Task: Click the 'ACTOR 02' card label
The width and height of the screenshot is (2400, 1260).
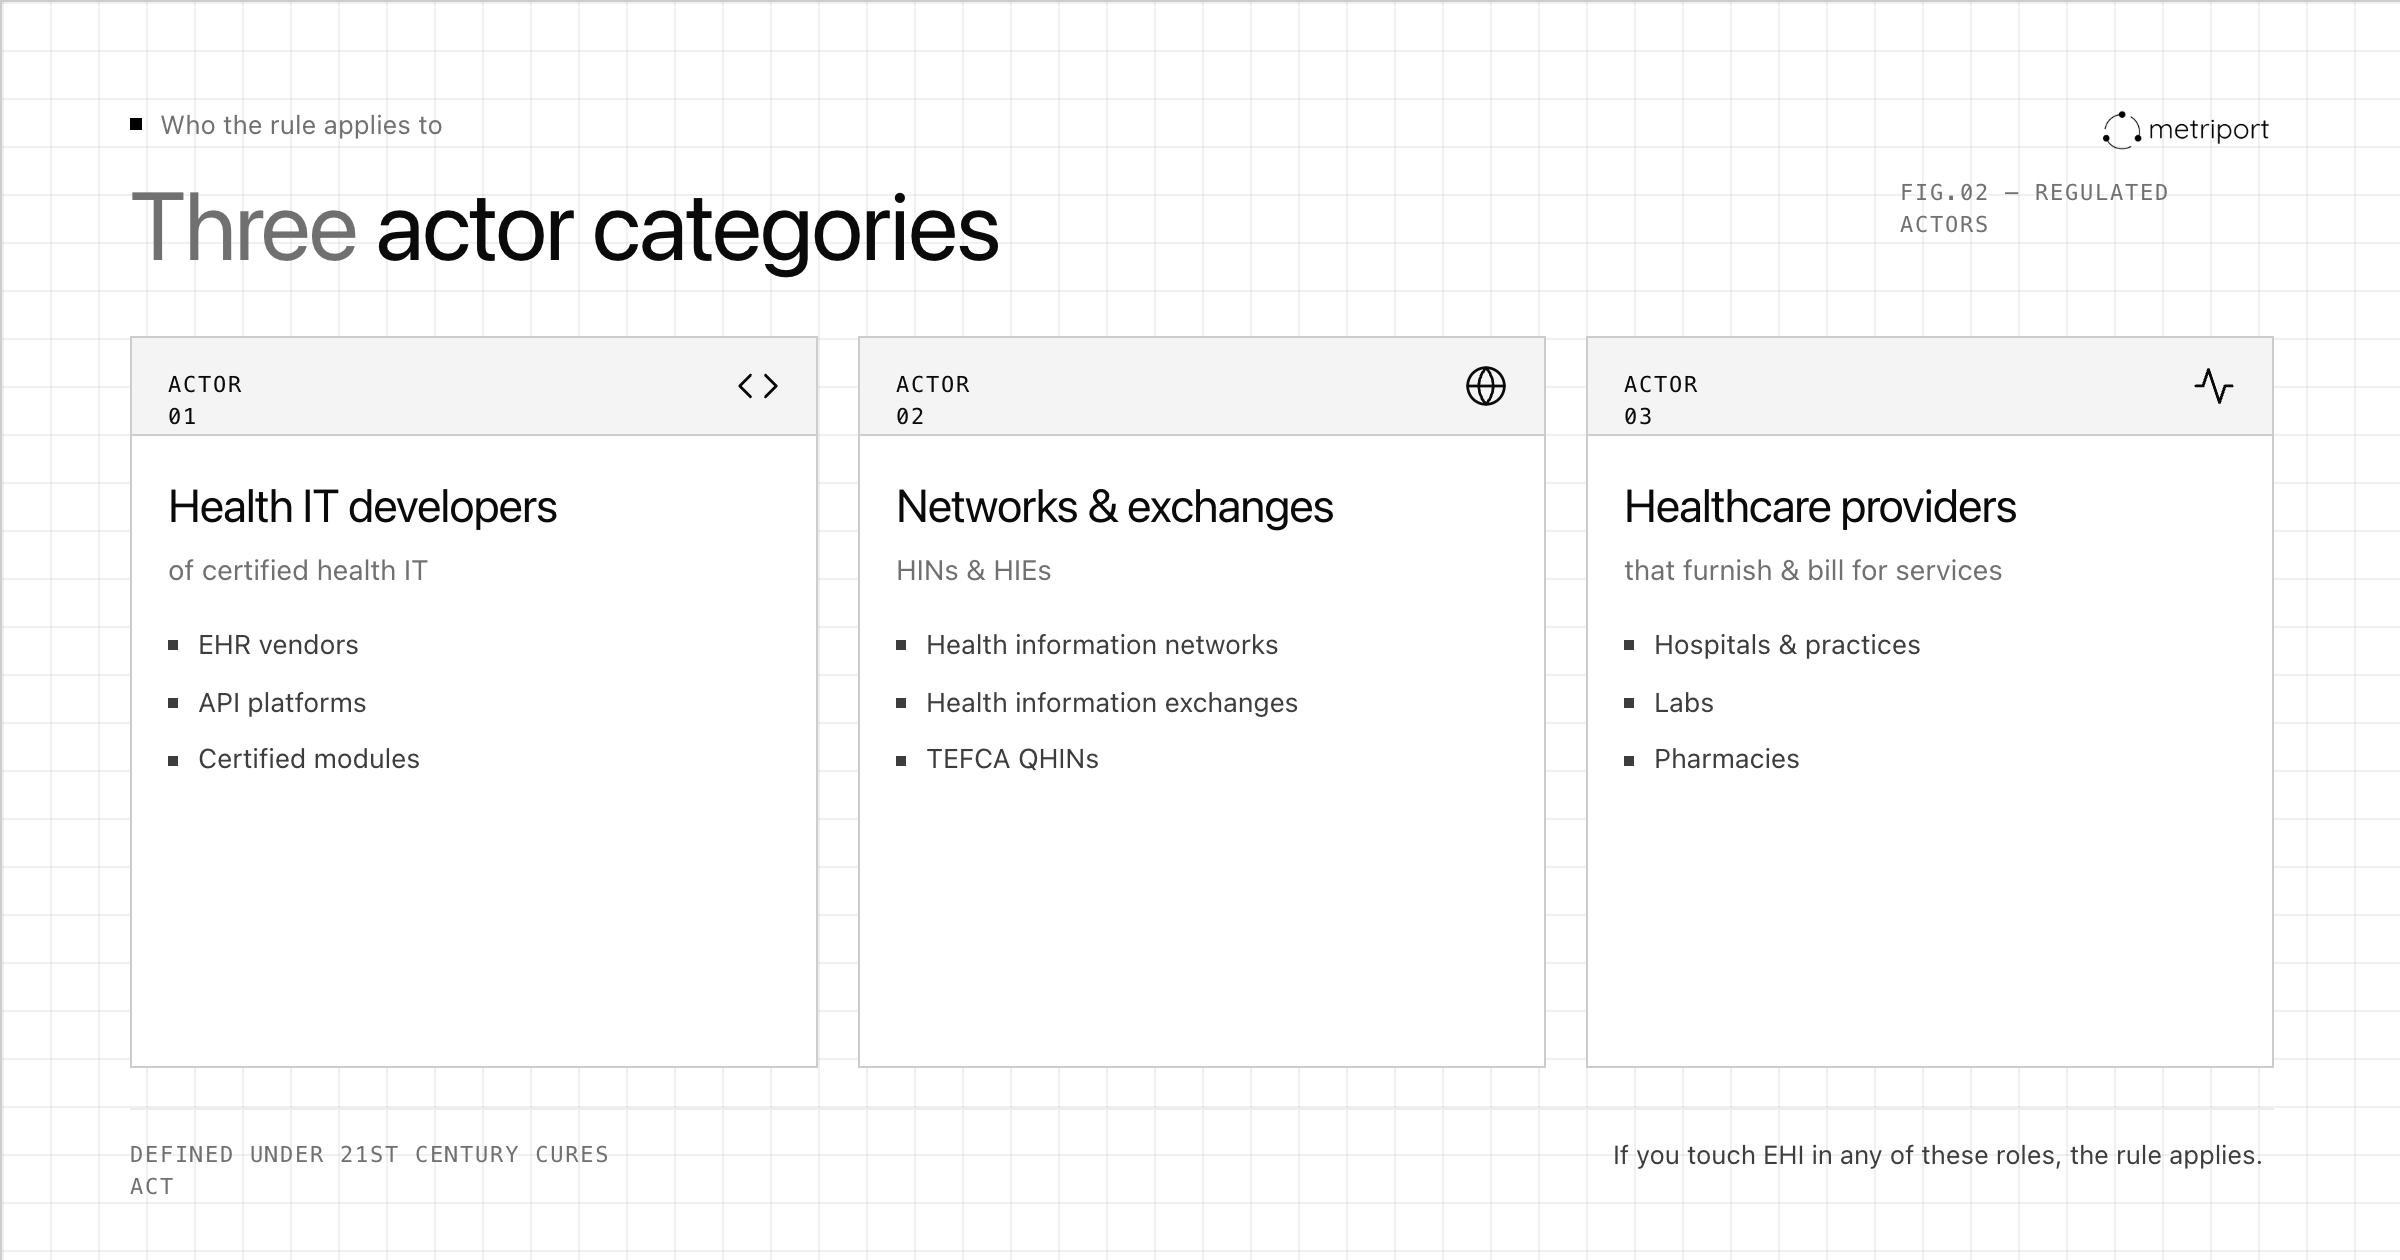Action: tap(933, 400)
